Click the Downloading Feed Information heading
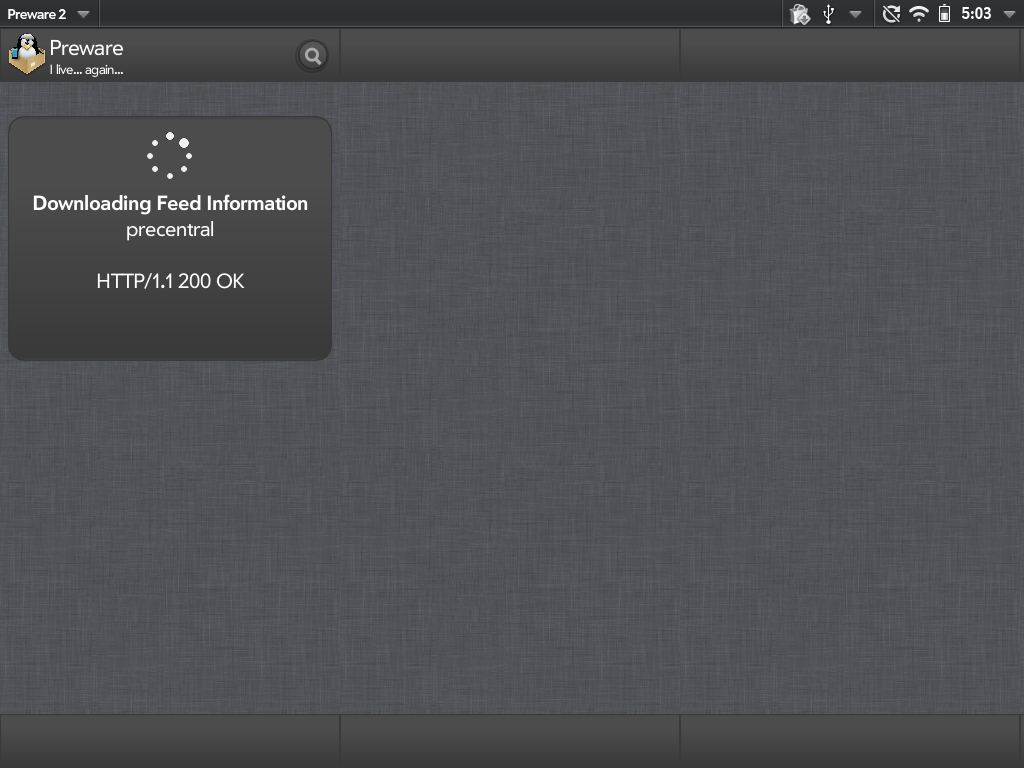 pos(170,204)
